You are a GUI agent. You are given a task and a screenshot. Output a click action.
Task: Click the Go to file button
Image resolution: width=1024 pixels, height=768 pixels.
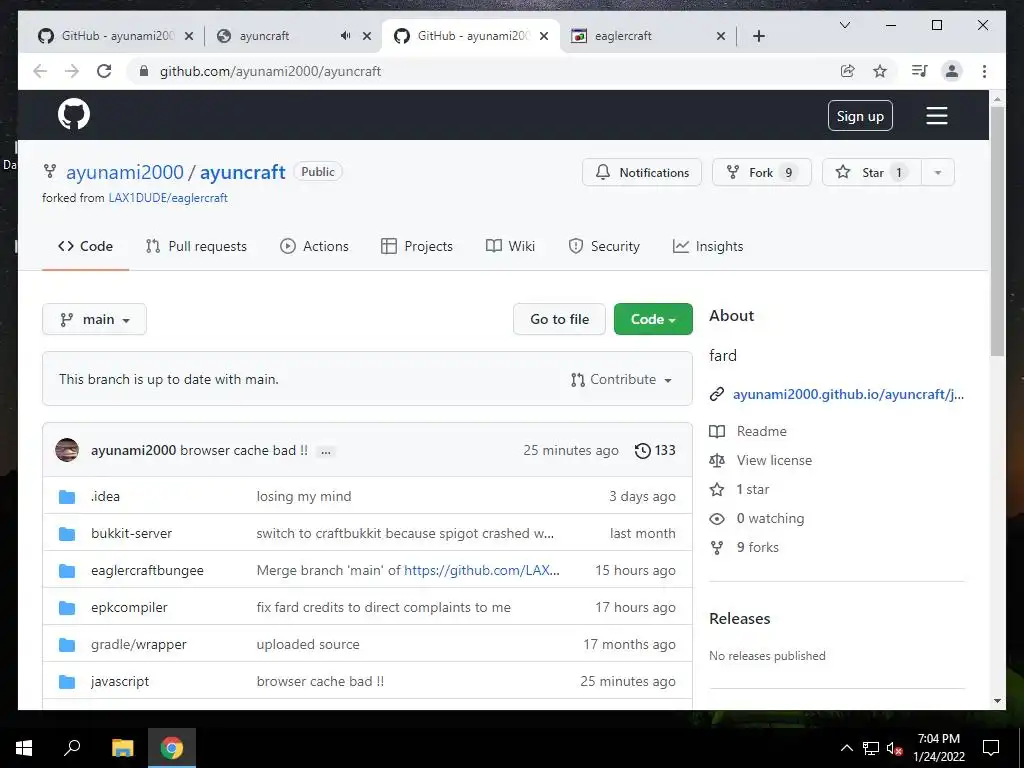pos(560,319)
